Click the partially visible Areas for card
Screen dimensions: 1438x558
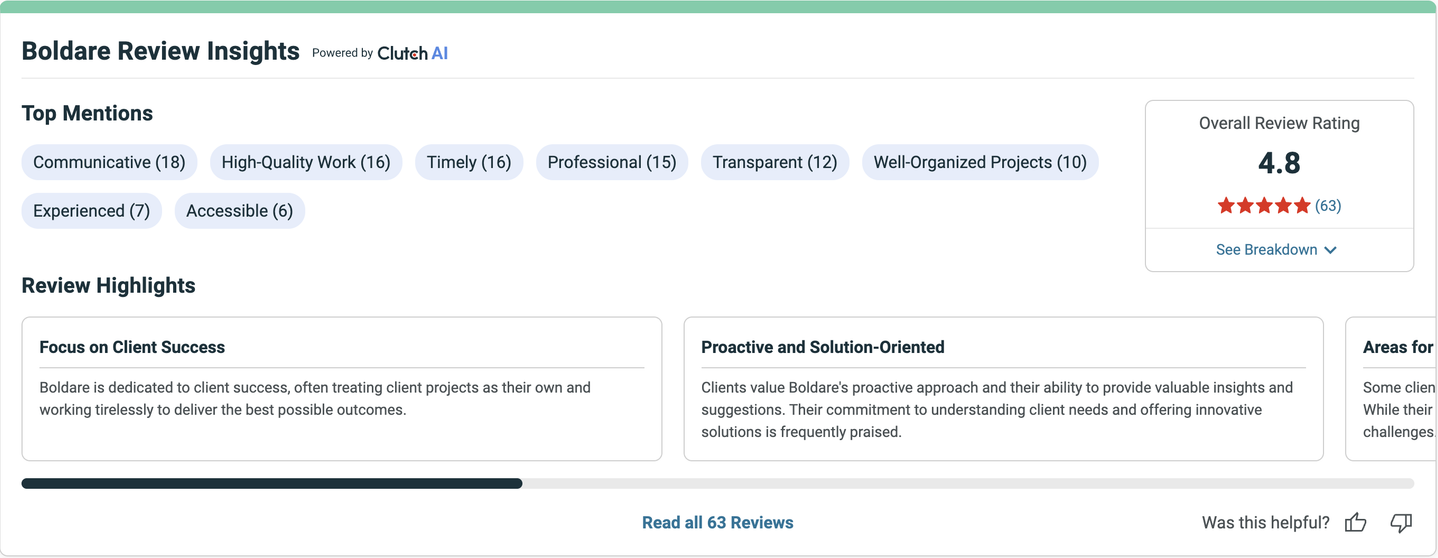[x=1391, y=389]
